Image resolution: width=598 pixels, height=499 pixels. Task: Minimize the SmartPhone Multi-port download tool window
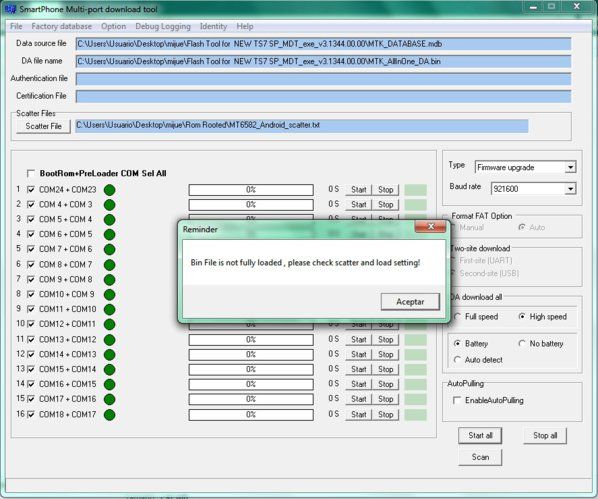[534, 7]
